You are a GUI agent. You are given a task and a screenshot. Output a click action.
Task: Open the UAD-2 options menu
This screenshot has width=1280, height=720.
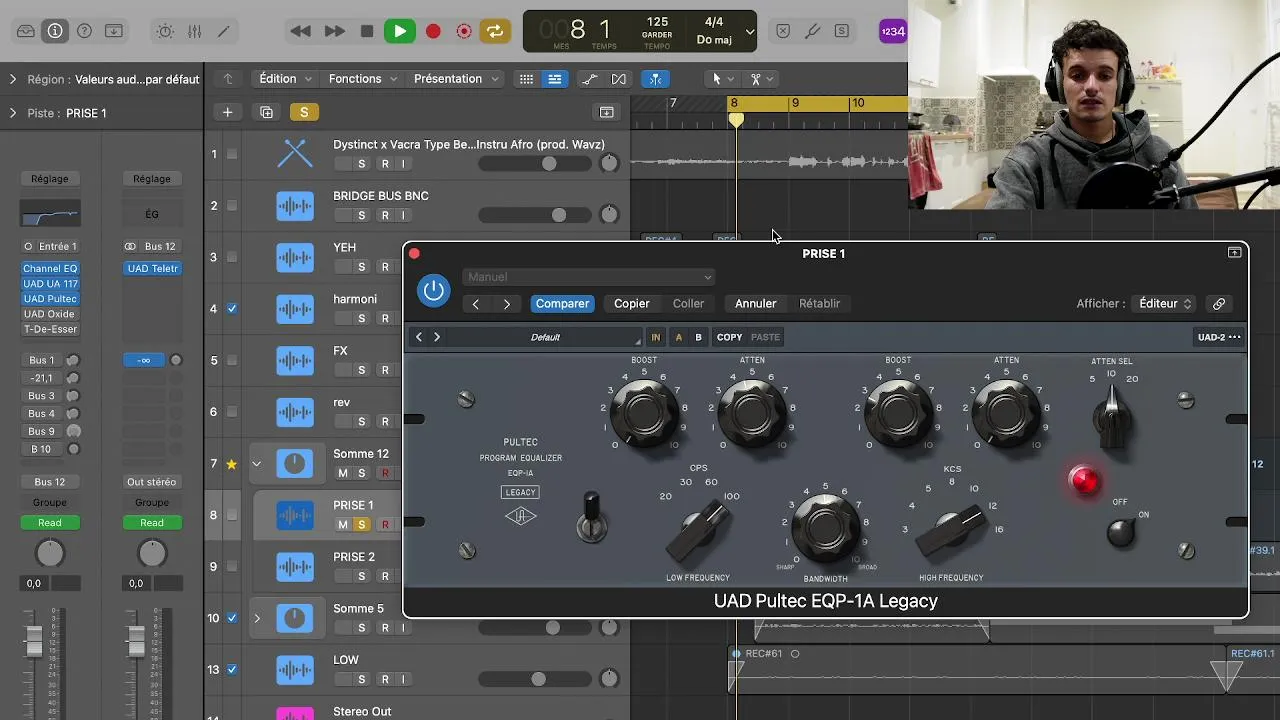[1219, 337]
